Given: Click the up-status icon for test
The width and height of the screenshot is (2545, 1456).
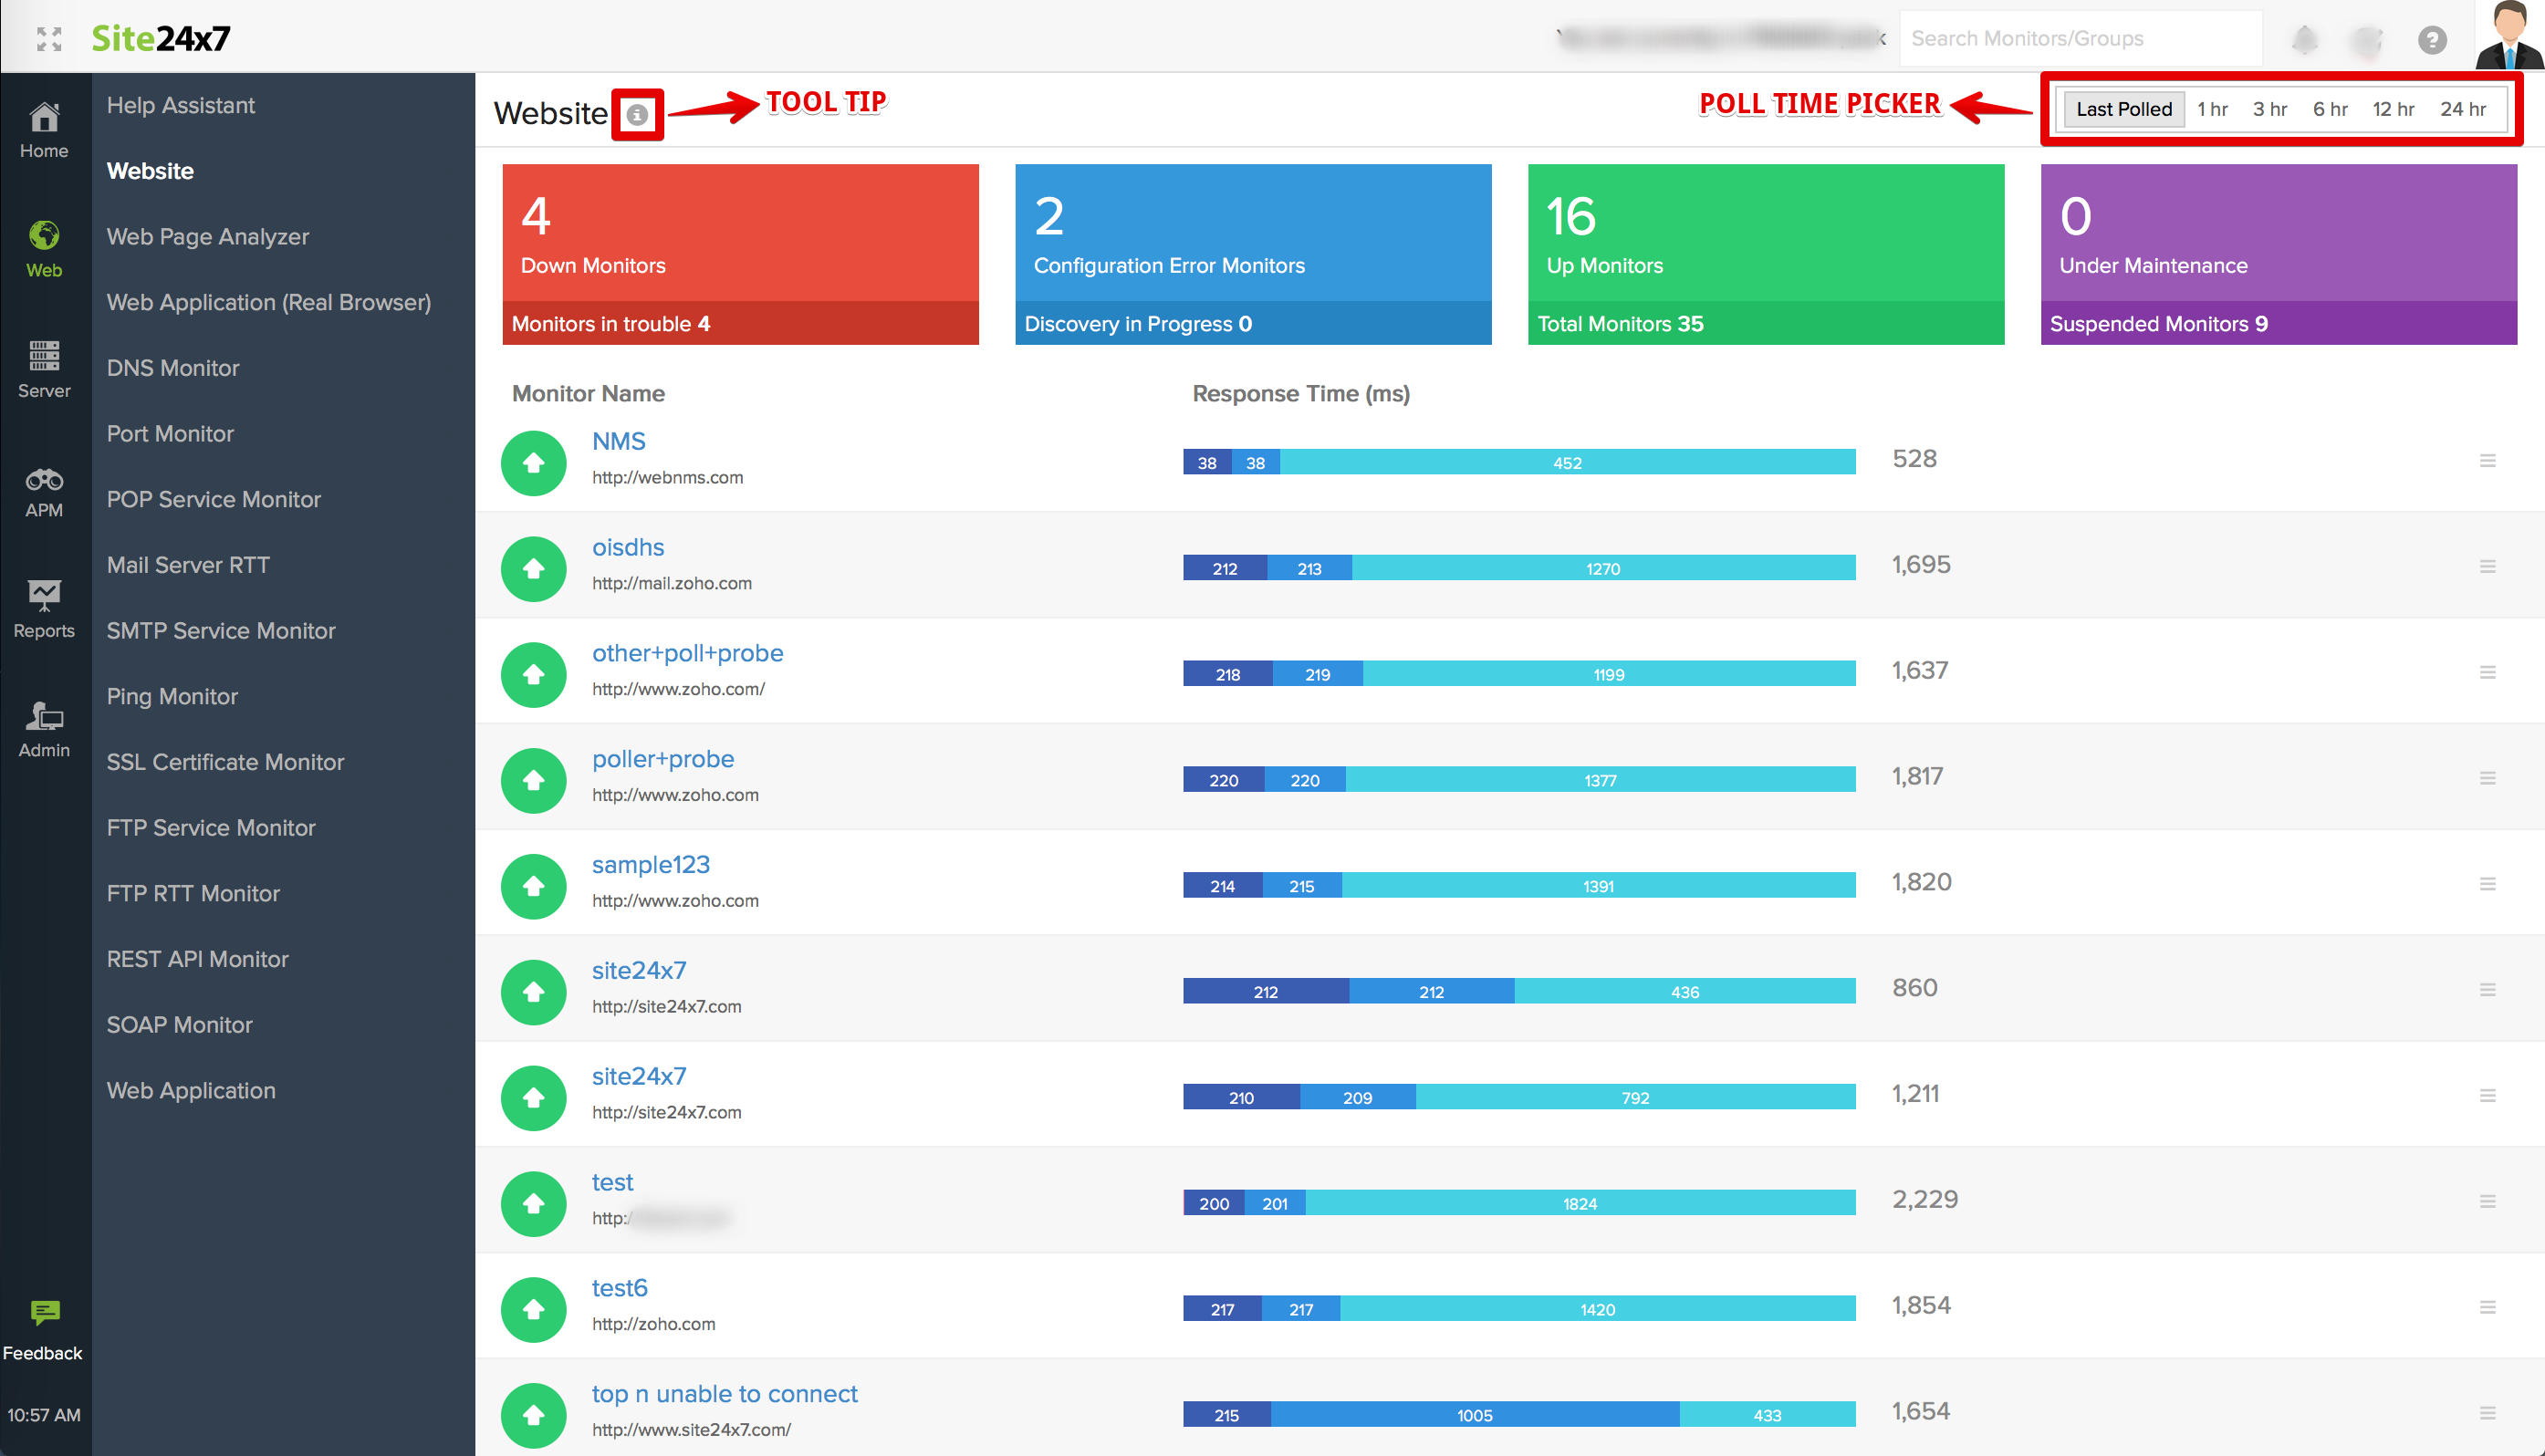Looking at the screenshot, I should (x=534, y=1203).
